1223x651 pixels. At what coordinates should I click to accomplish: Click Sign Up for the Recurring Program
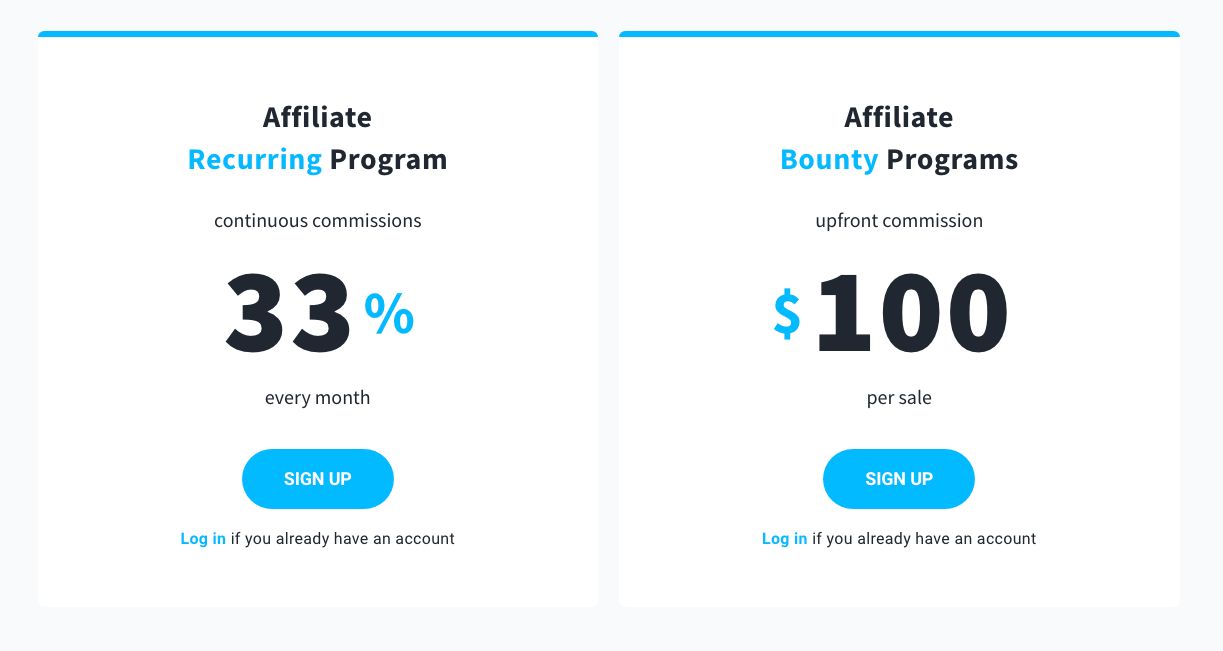click(317, 479)
